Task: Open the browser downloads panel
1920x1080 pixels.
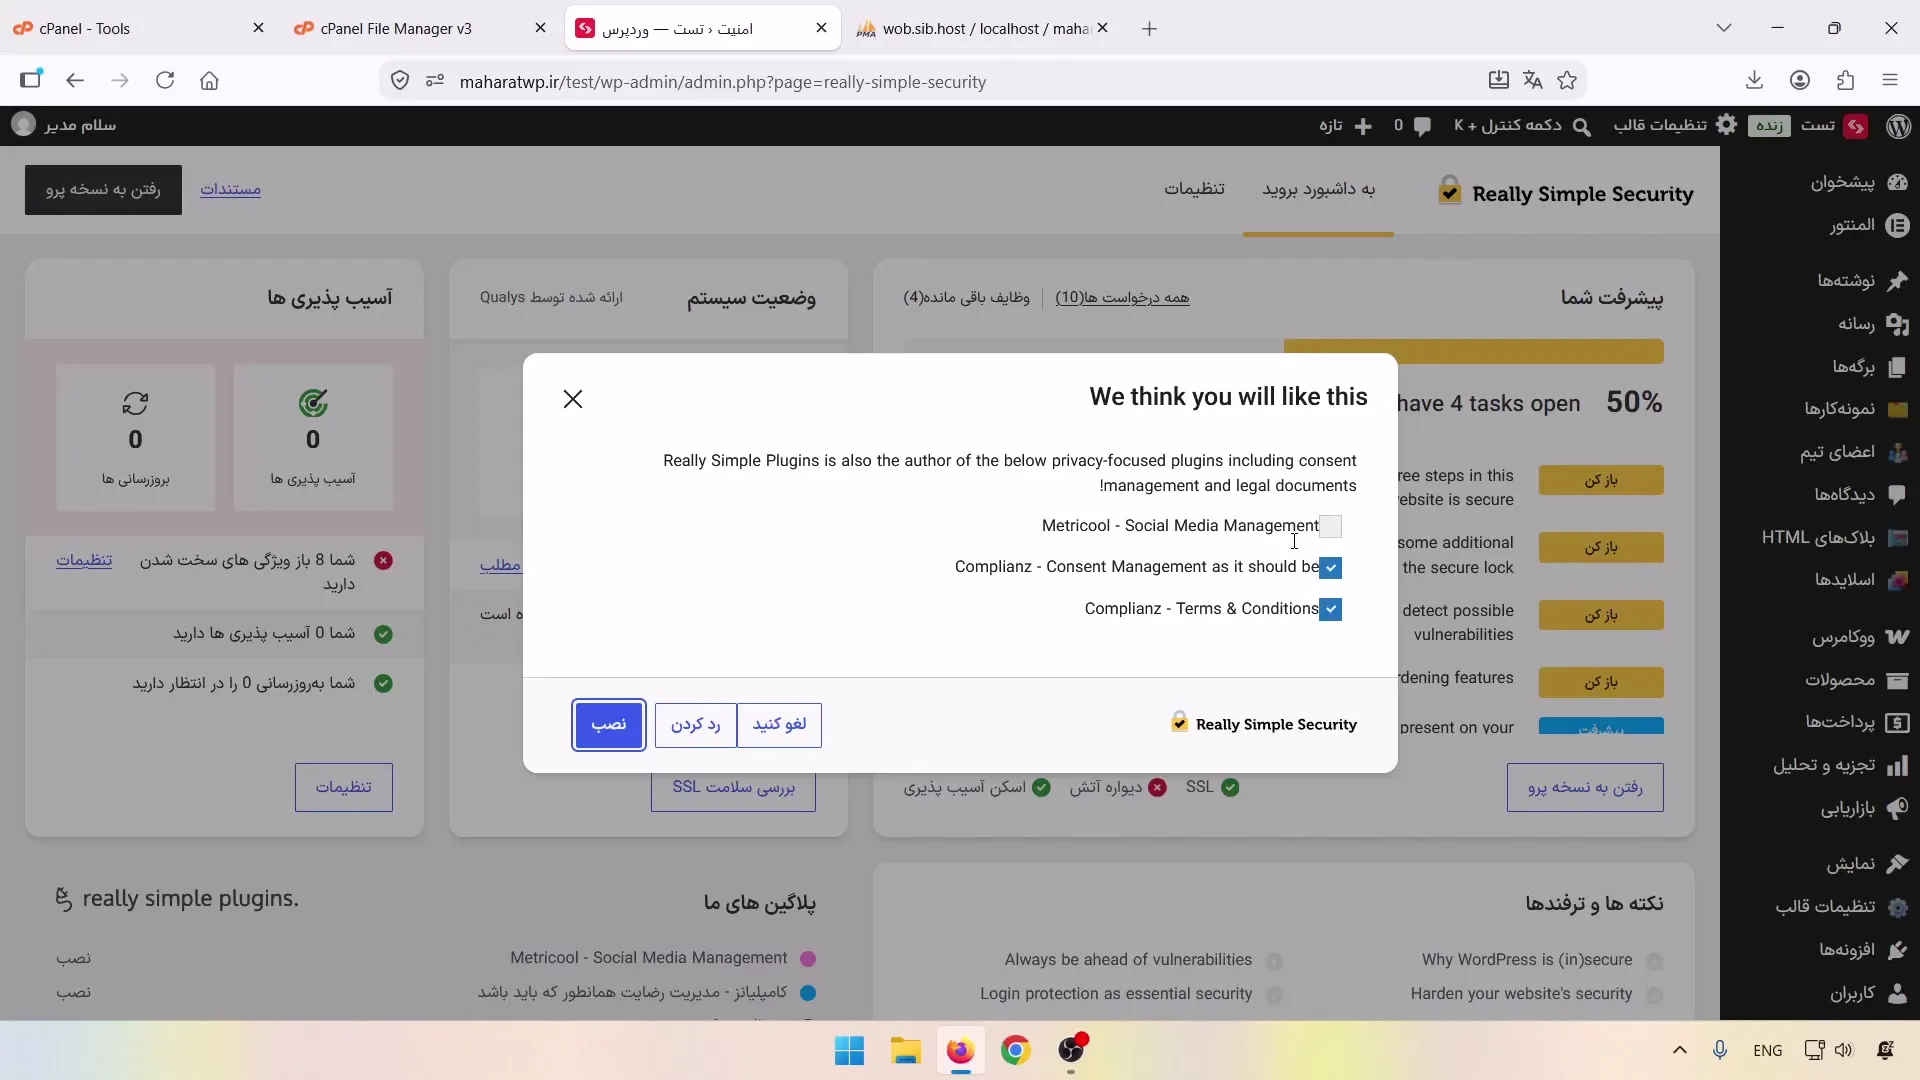Action: (x=1754, y=81)
